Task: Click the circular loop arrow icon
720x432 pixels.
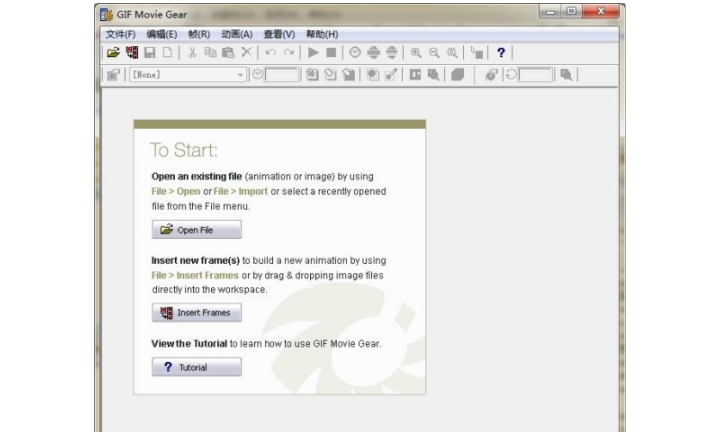Action: coord(511,74)
